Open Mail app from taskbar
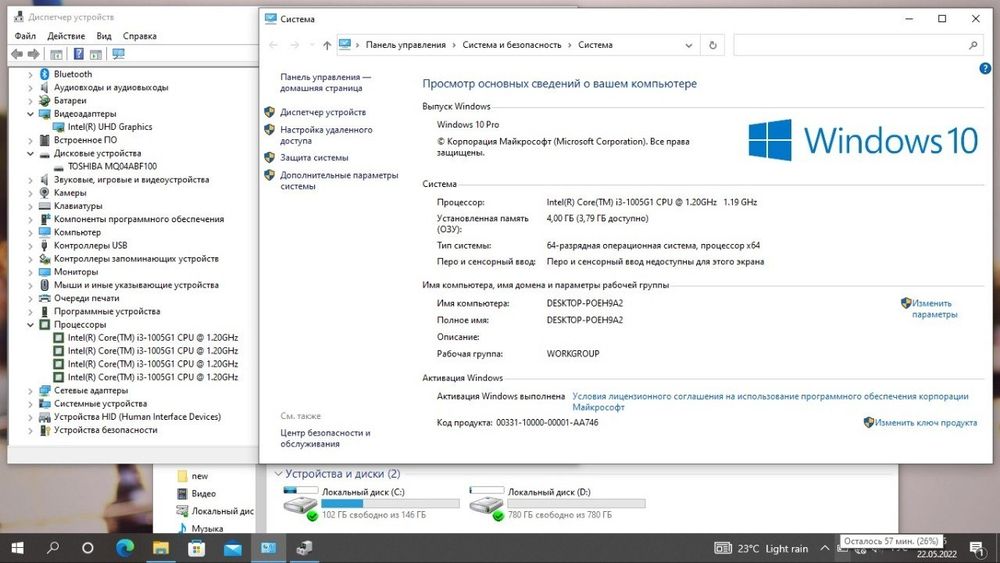Viewport: 1000px width, 563px height. [x=233, y=548]
